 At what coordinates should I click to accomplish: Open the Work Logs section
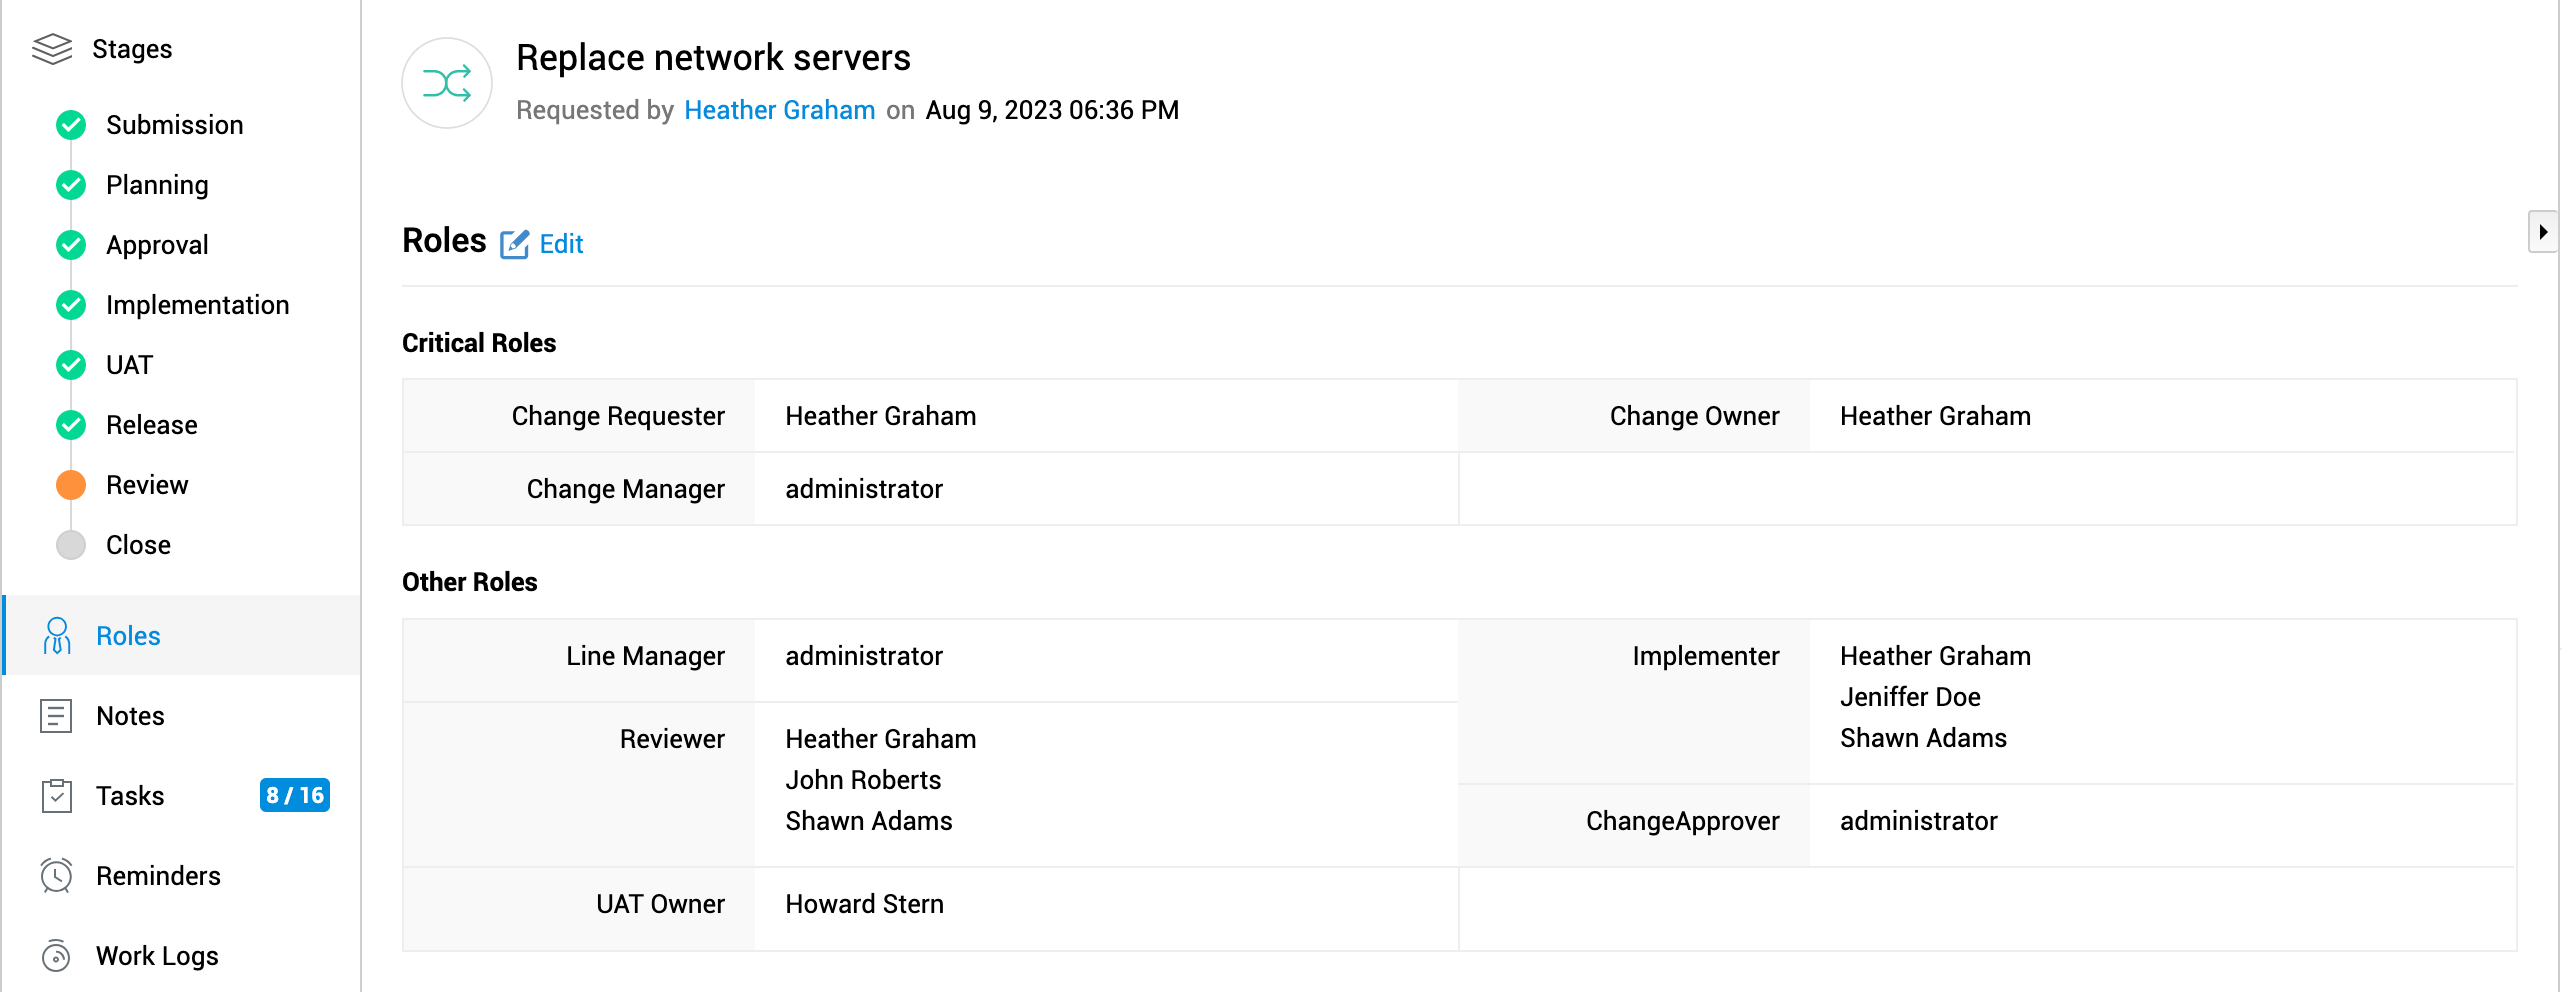pos(157,956)
